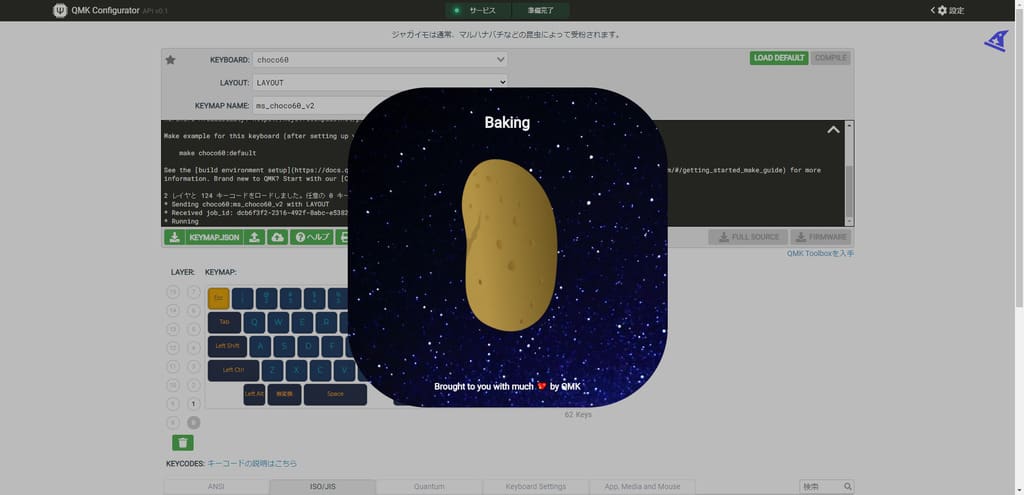Select layer 1 radio button
The image size is (1024, 495).
click(194, 404)
